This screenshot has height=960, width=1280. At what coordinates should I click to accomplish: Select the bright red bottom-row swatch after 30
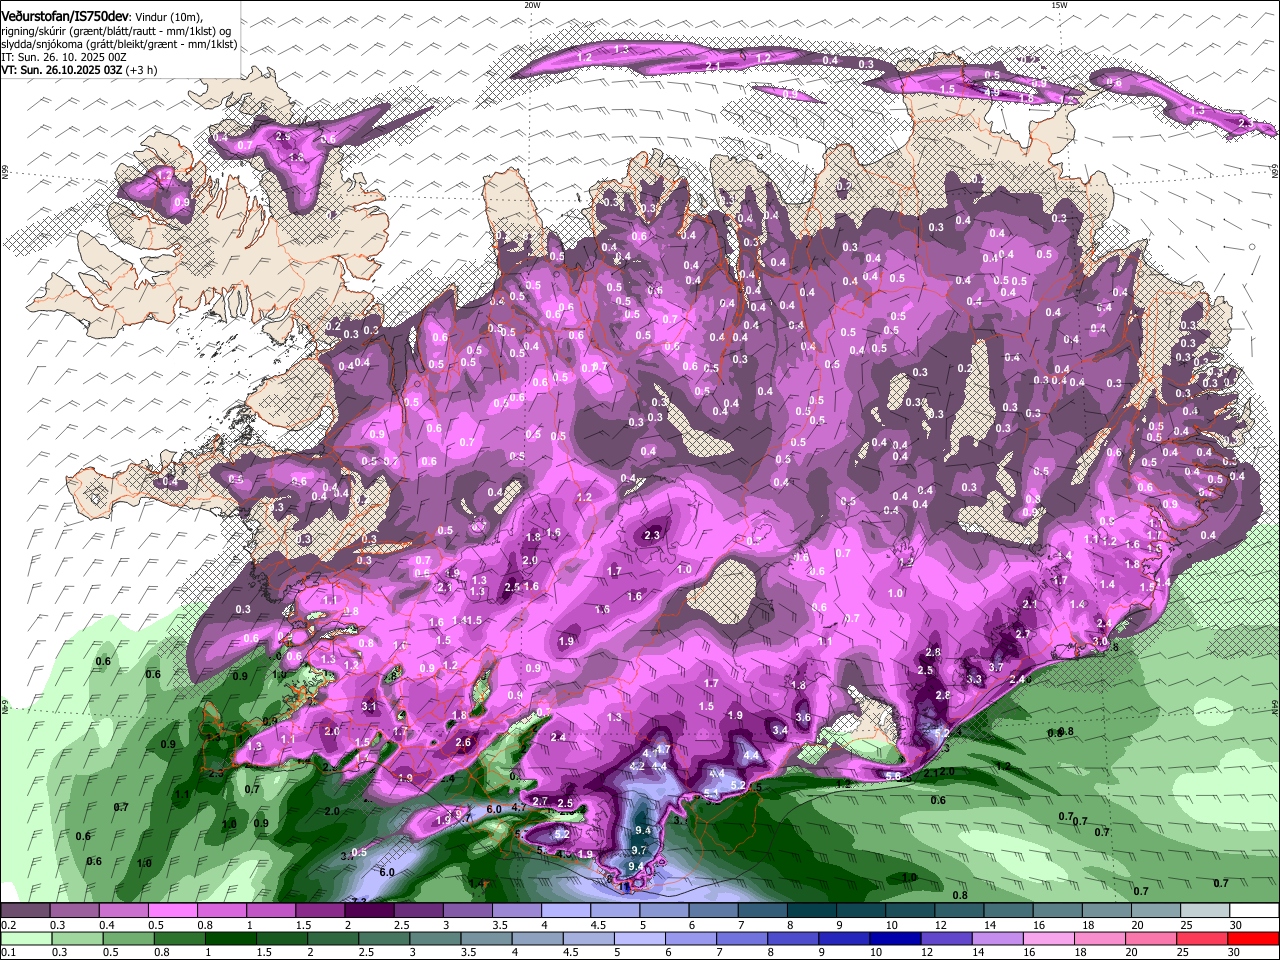tap(1251, 938)
